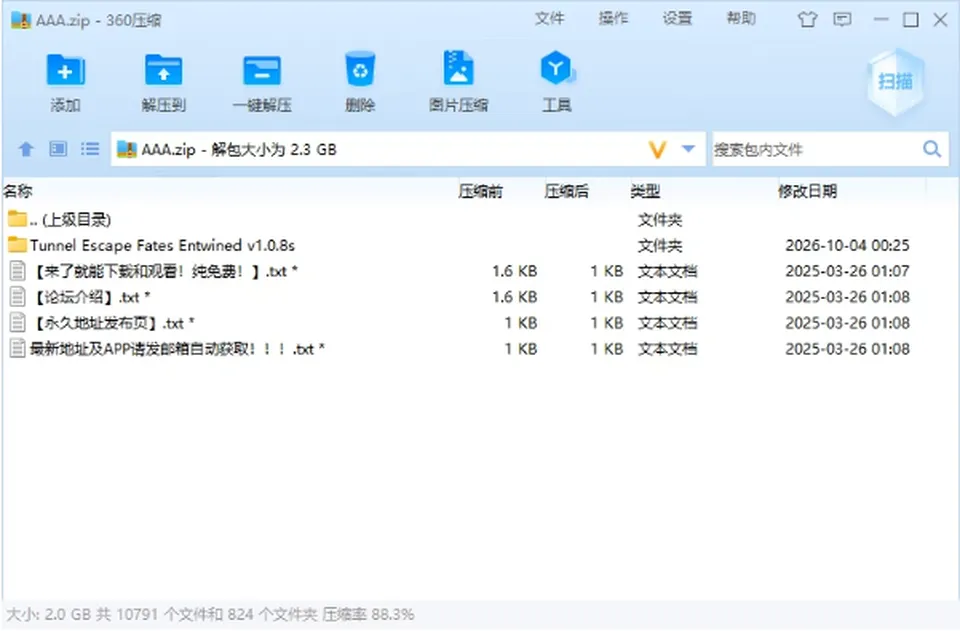Click the folder icon of Tunnel Escape row
Screen dimensions: 960x631
click(x=17, y=245)
